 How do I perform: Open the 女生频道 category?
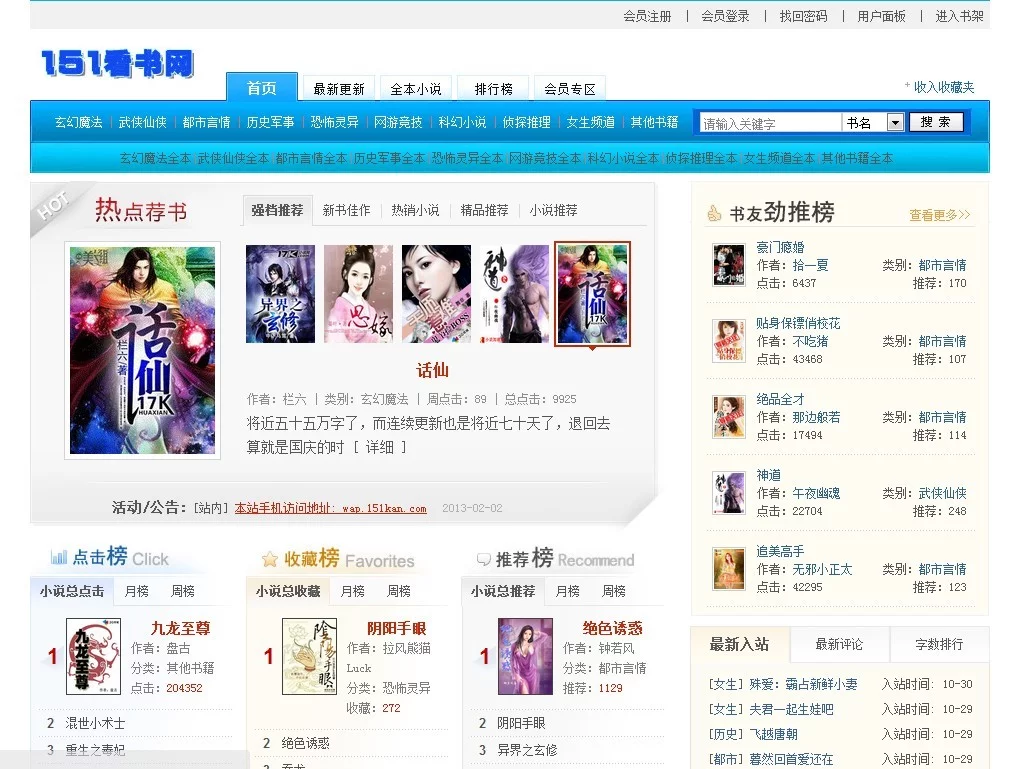click(x=590, y=122)
